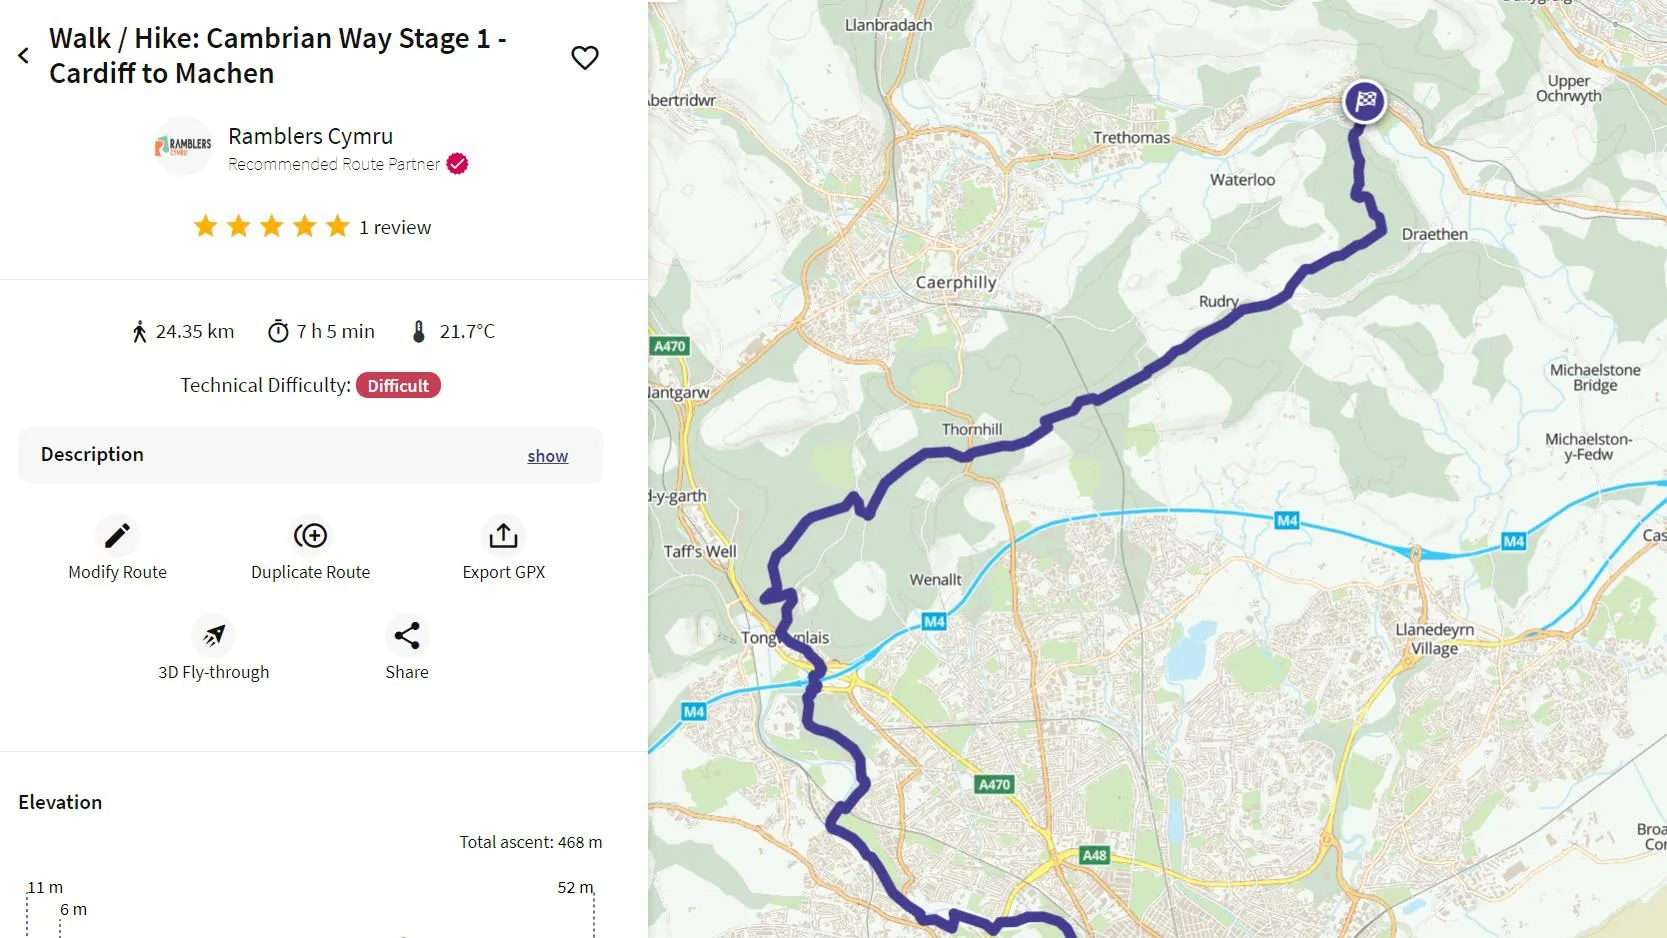
Task: Open the 1 review link
Action: coord(395,227)
